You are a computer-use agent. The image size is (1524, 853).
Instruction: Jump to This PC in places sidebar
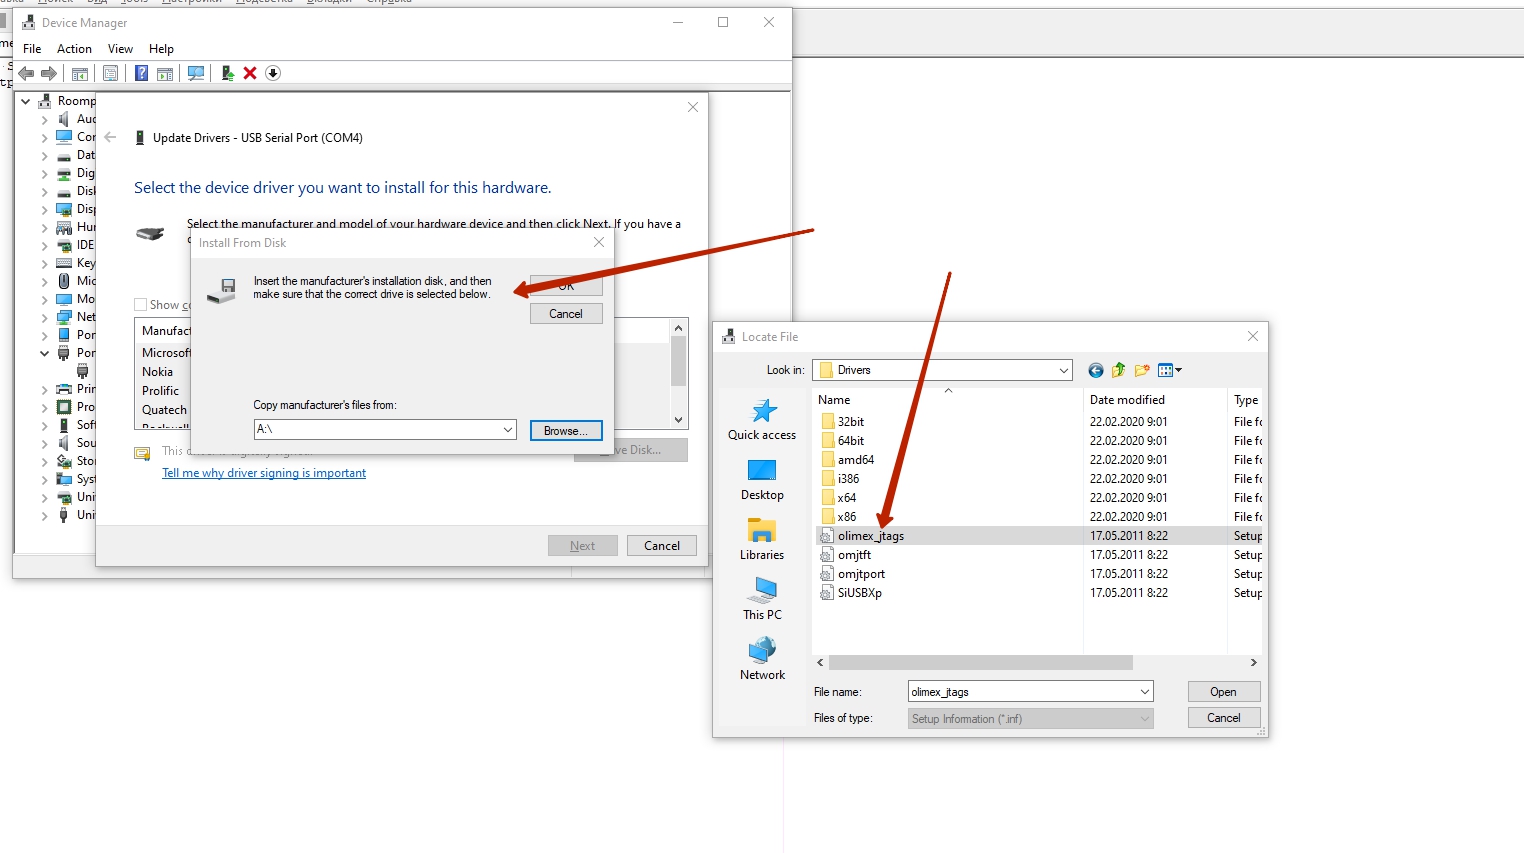[762, 599]
